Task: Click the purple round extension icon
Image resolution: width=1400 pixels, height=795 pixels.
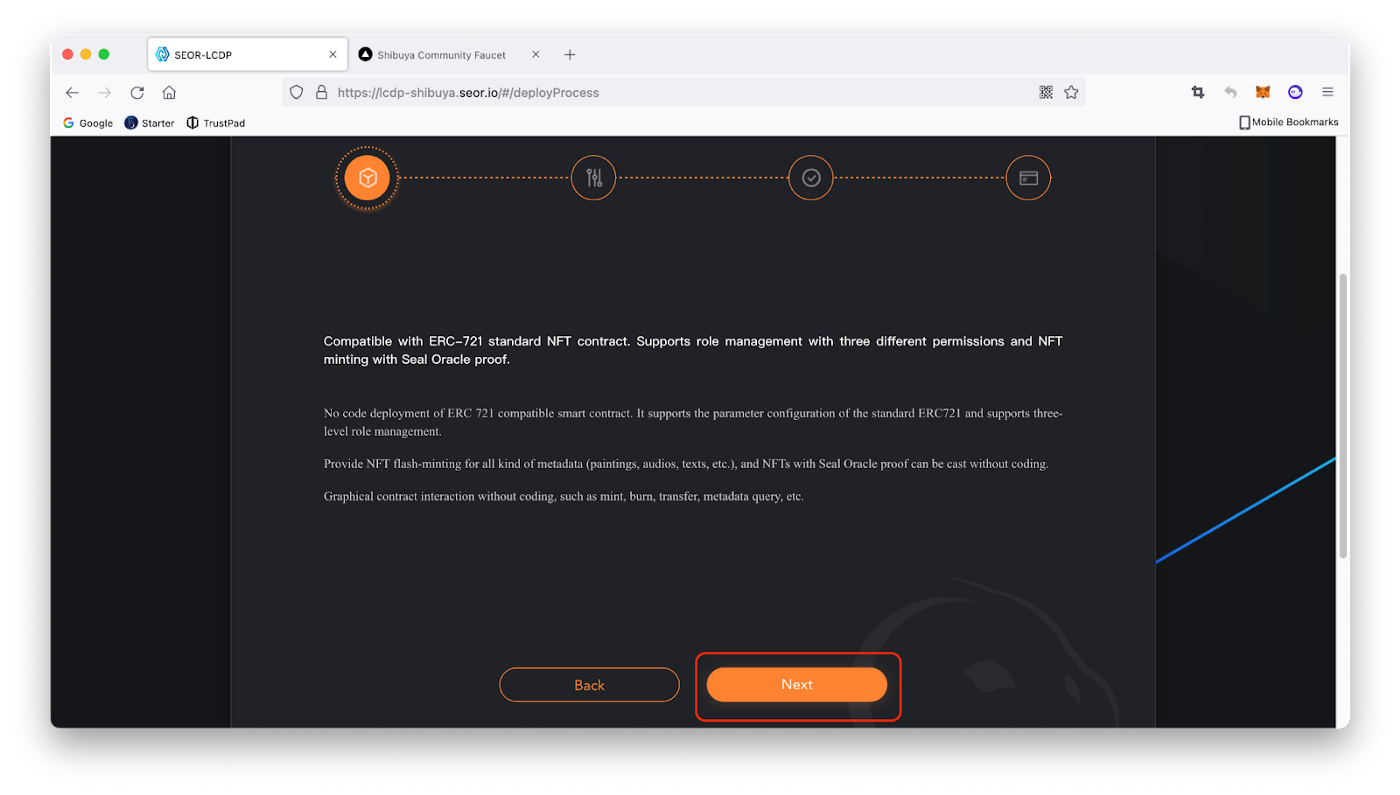Action: [1295, 92]
